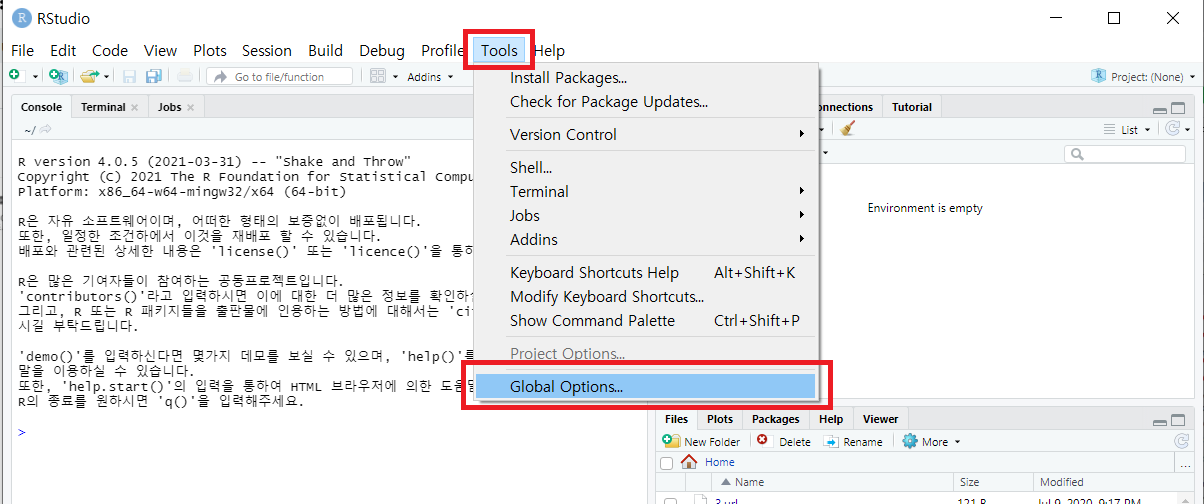This screenshot has width=1204, height=504.
Task: Open the View menu
Action: (160, 50)
